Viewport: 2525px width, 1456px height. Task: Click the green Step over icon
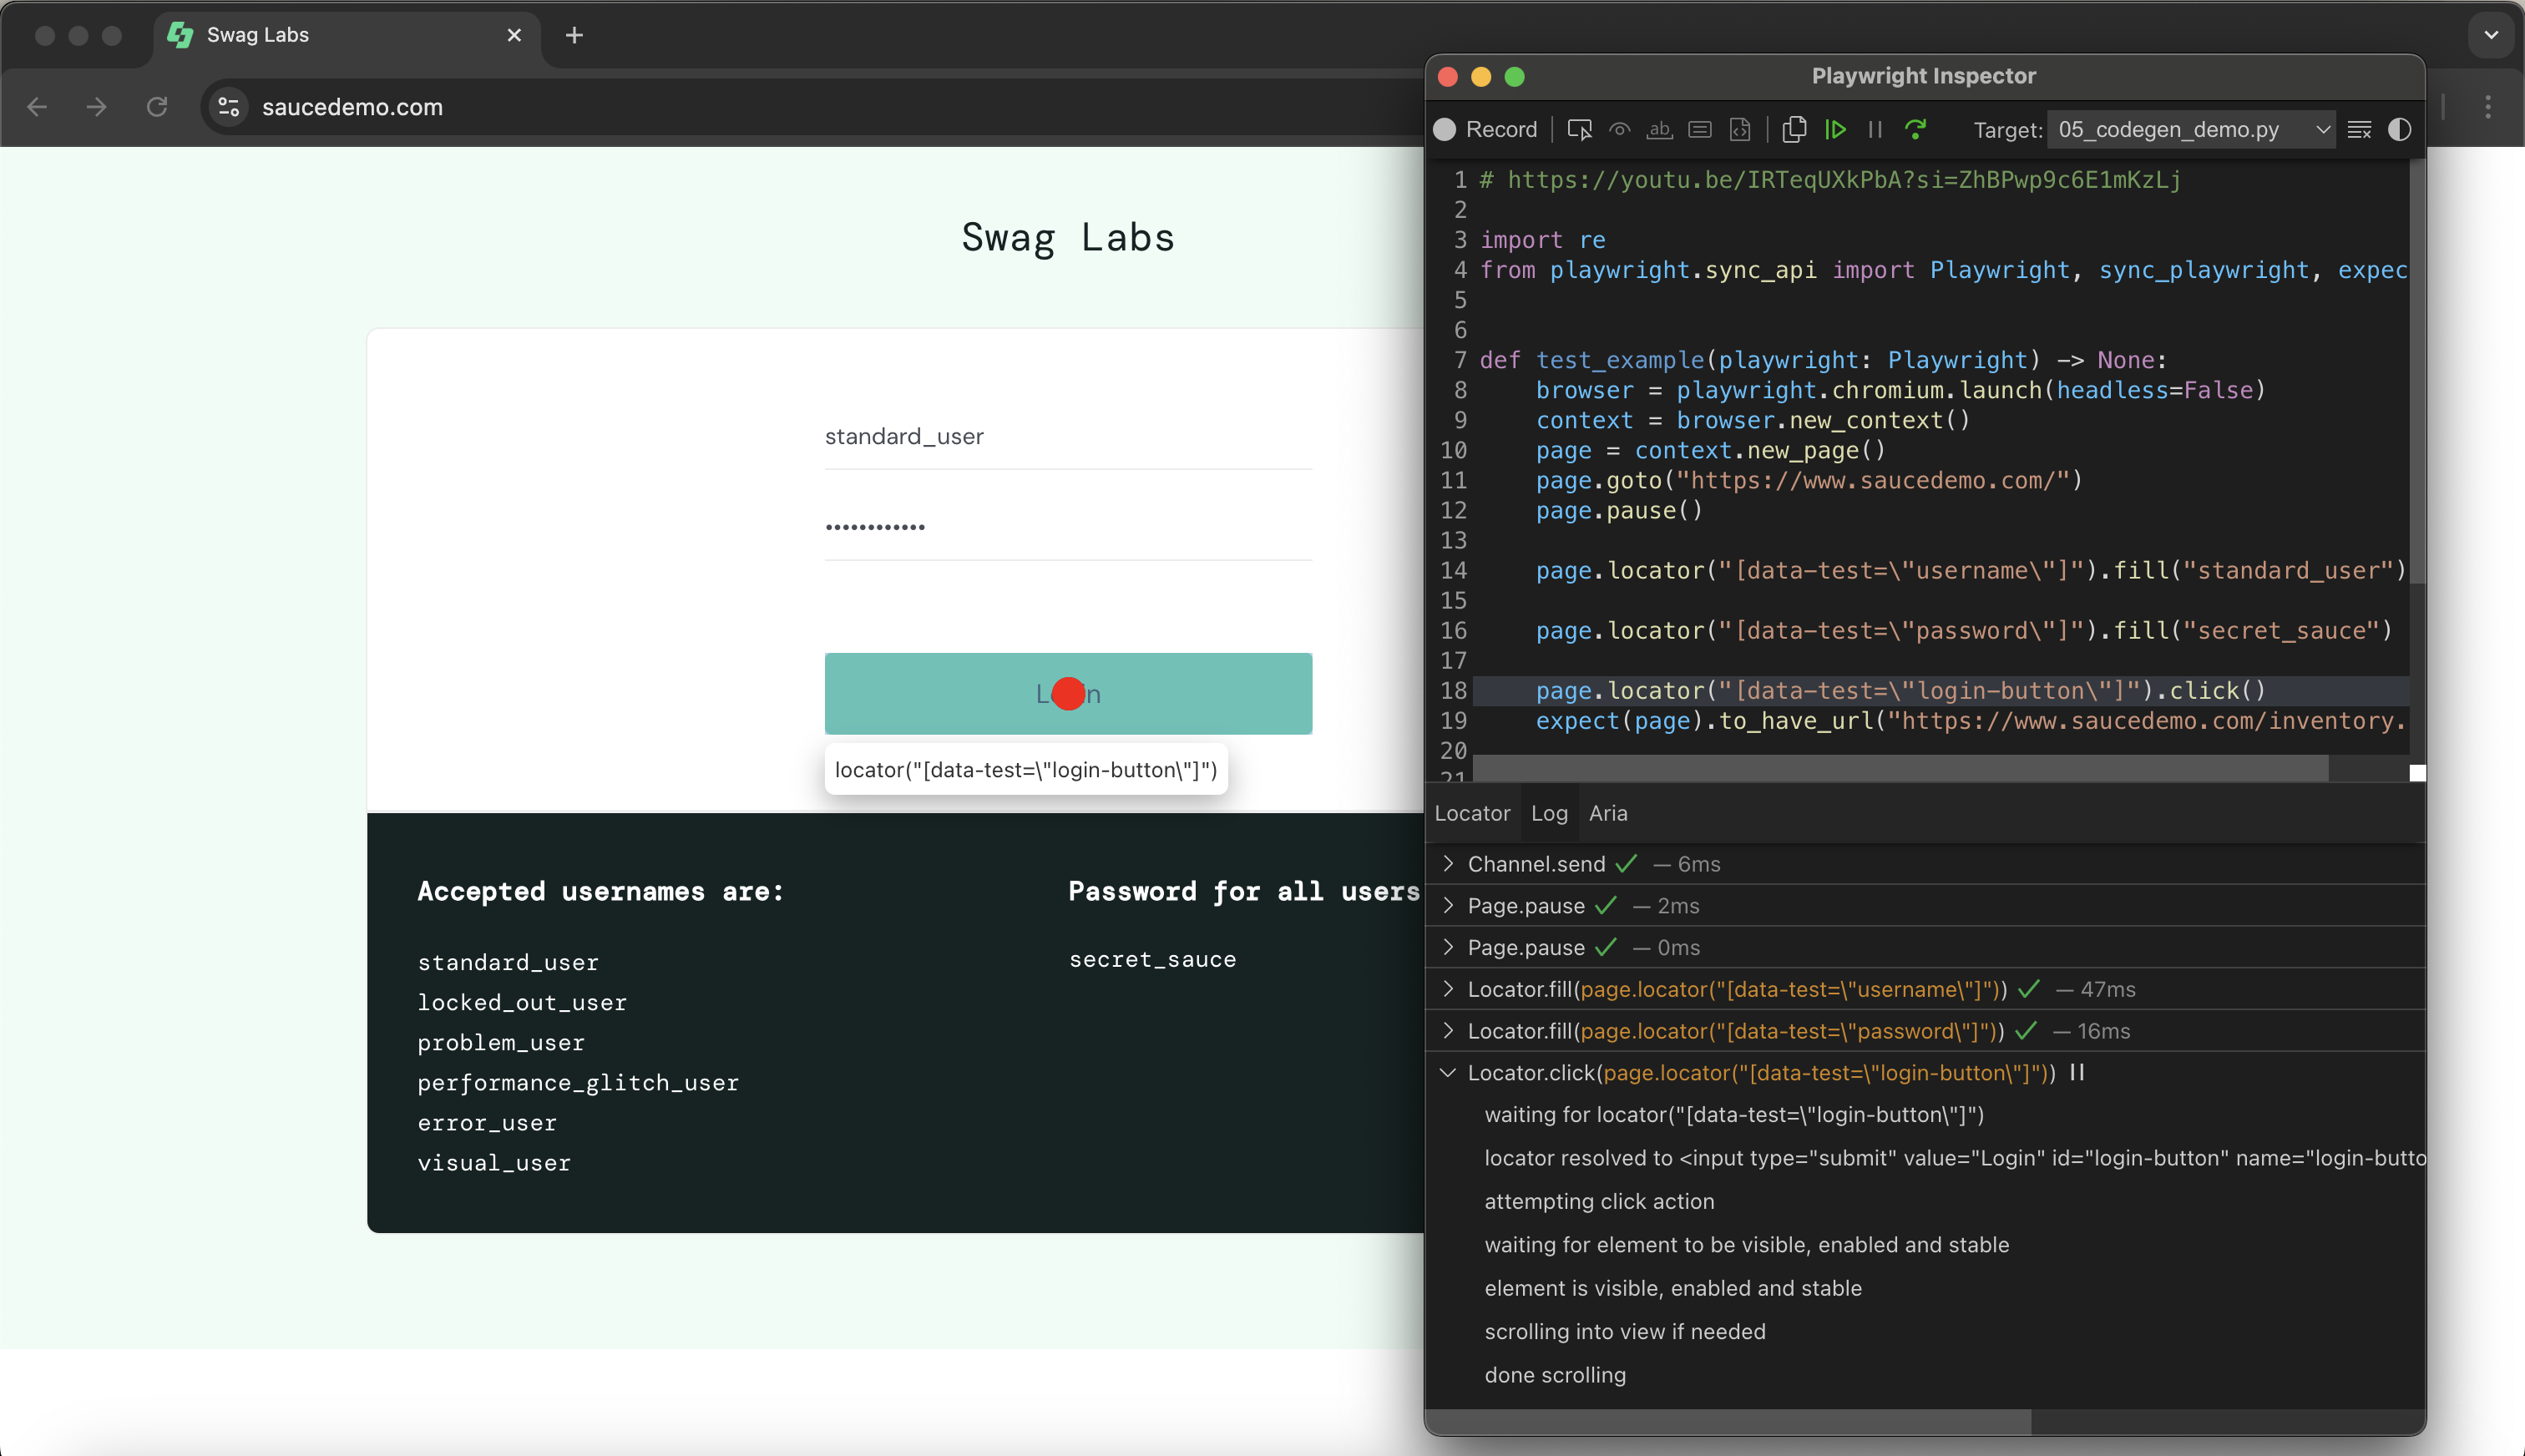coord(1915,130)
